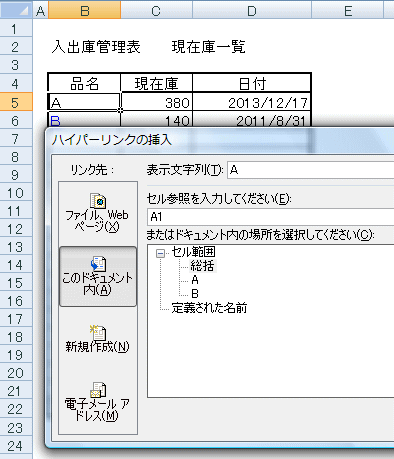Click 定義された名前 in the tree
Viewport: 394px width, 459px height.
click(x=209, y=308)
